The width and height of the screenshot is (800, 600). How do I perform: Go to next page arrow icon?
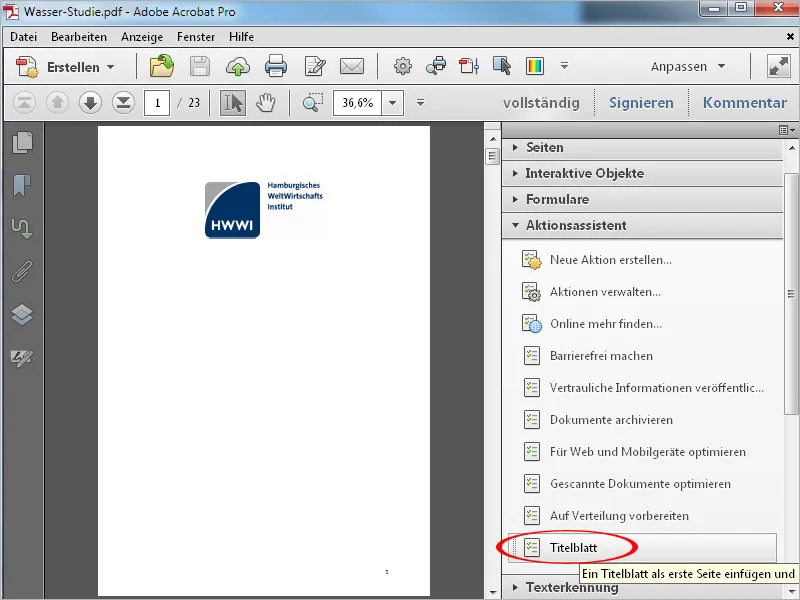90,103
